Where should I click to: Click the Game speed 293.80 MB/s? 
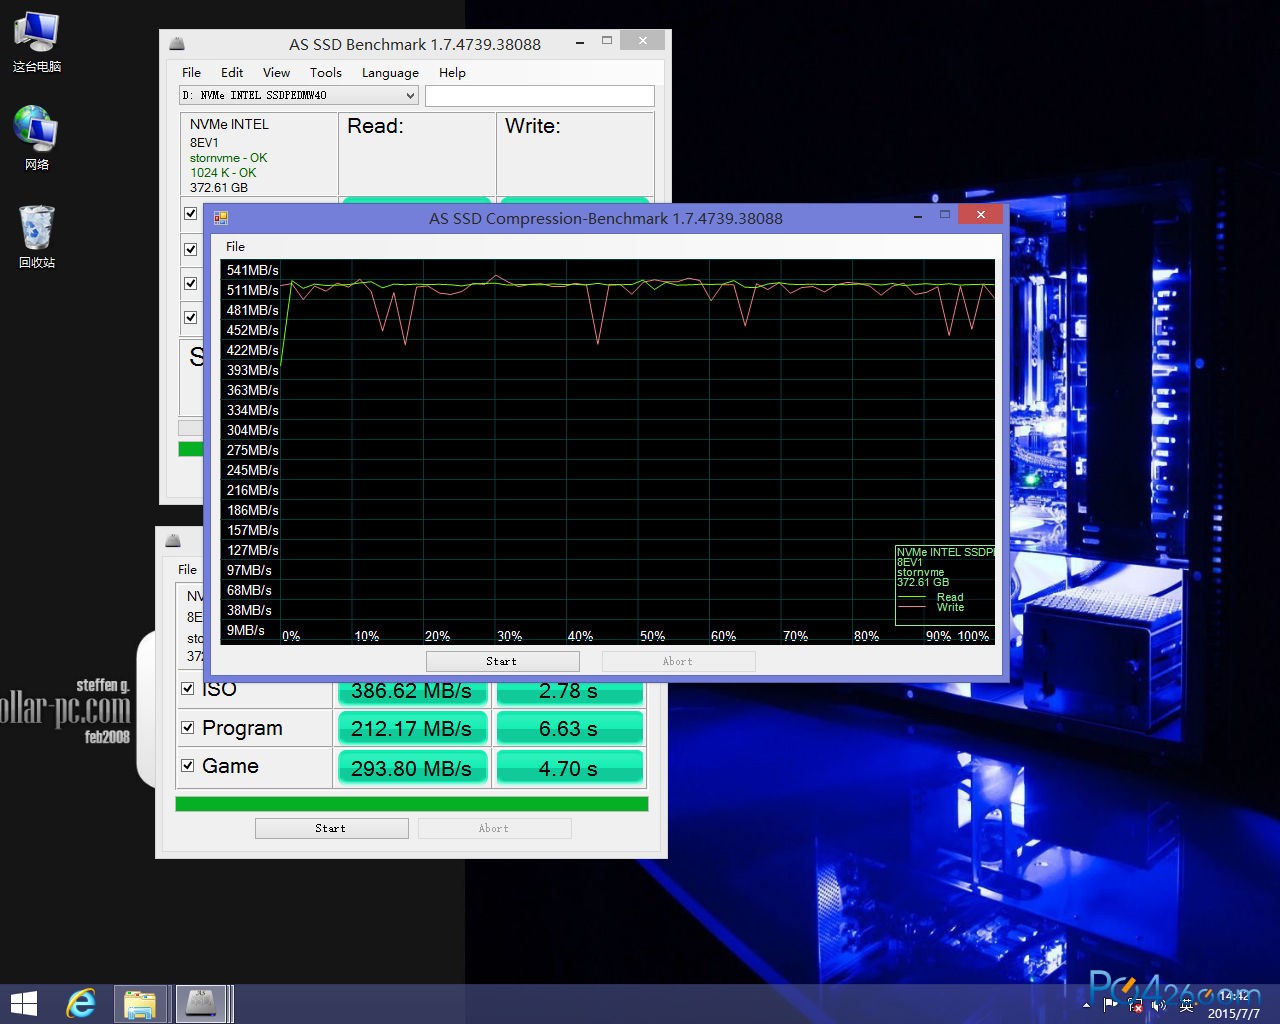(x=412, y=768)
